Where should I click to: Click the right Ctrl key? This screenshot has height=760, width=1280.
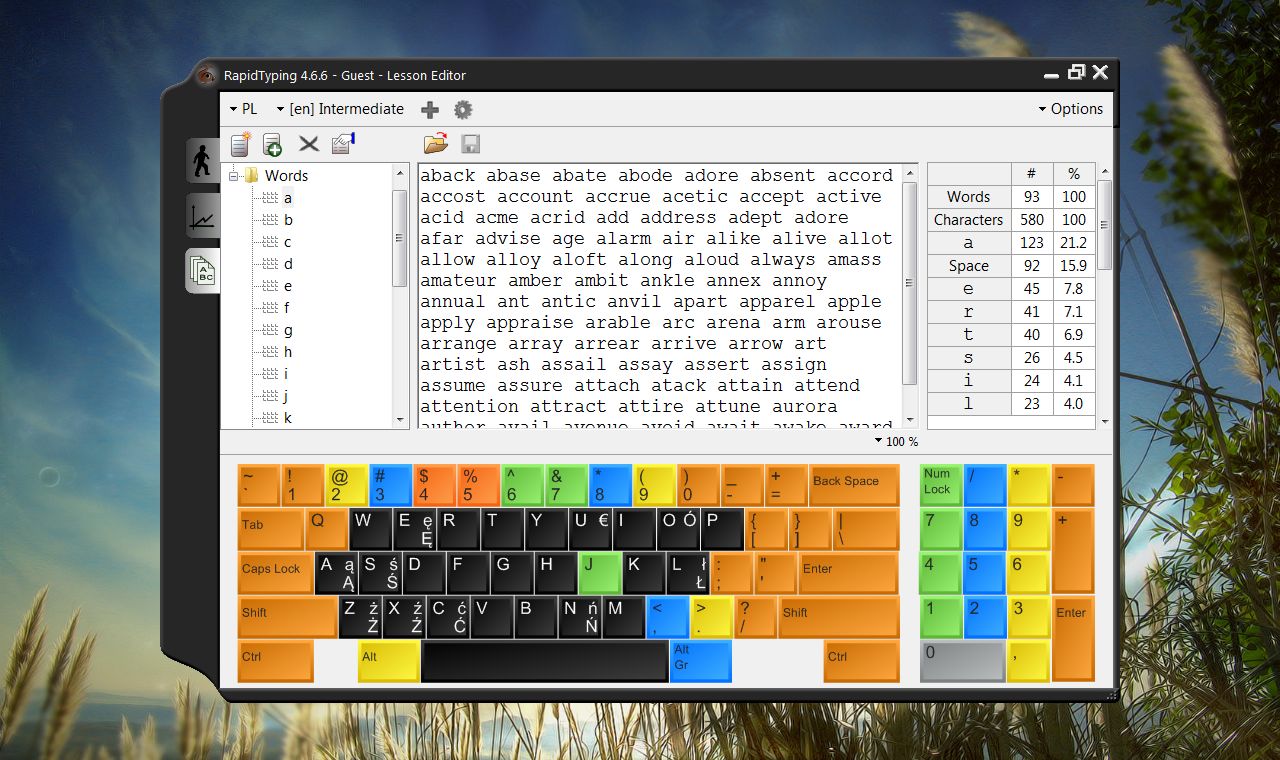[861, 661]
